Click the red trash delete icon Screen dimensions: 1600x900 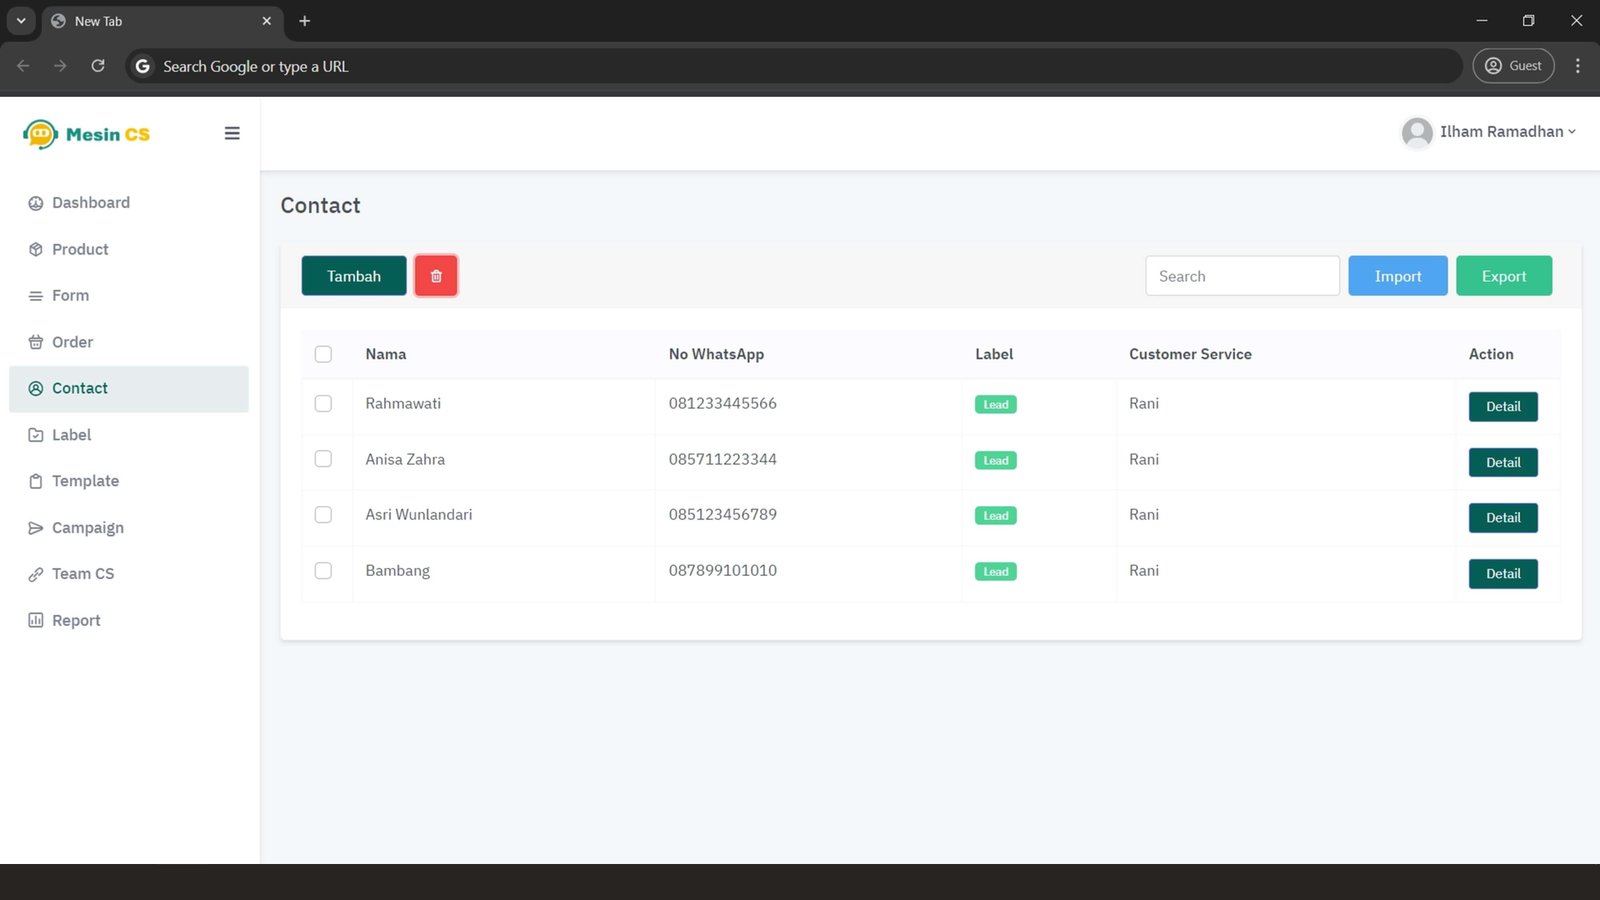click(x=436, y=276)
